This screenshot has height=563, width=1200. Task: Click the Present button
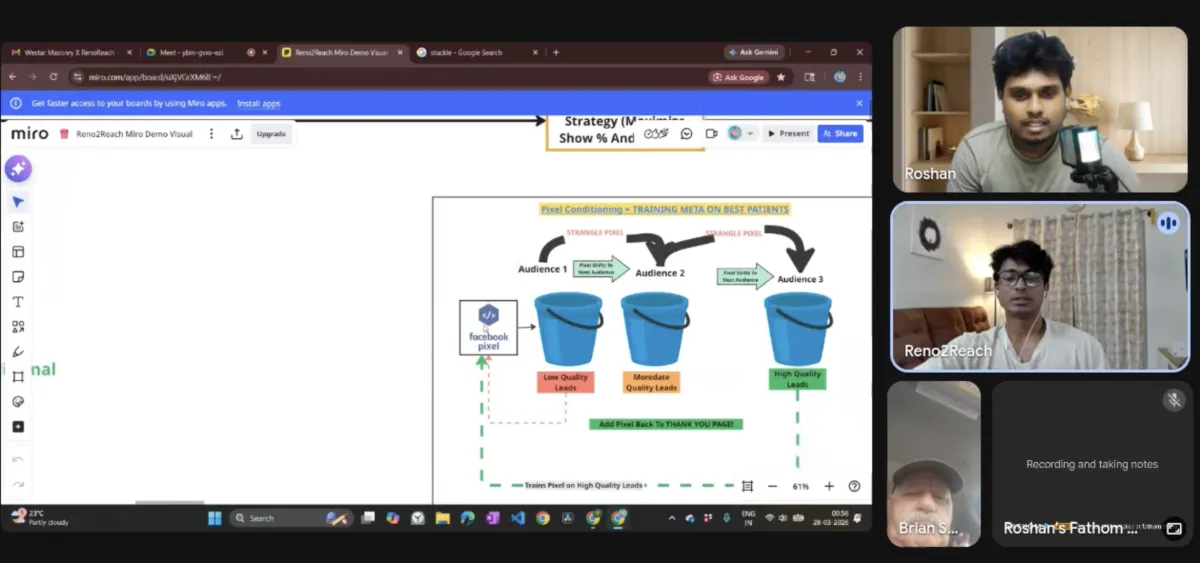pos(787,133)
